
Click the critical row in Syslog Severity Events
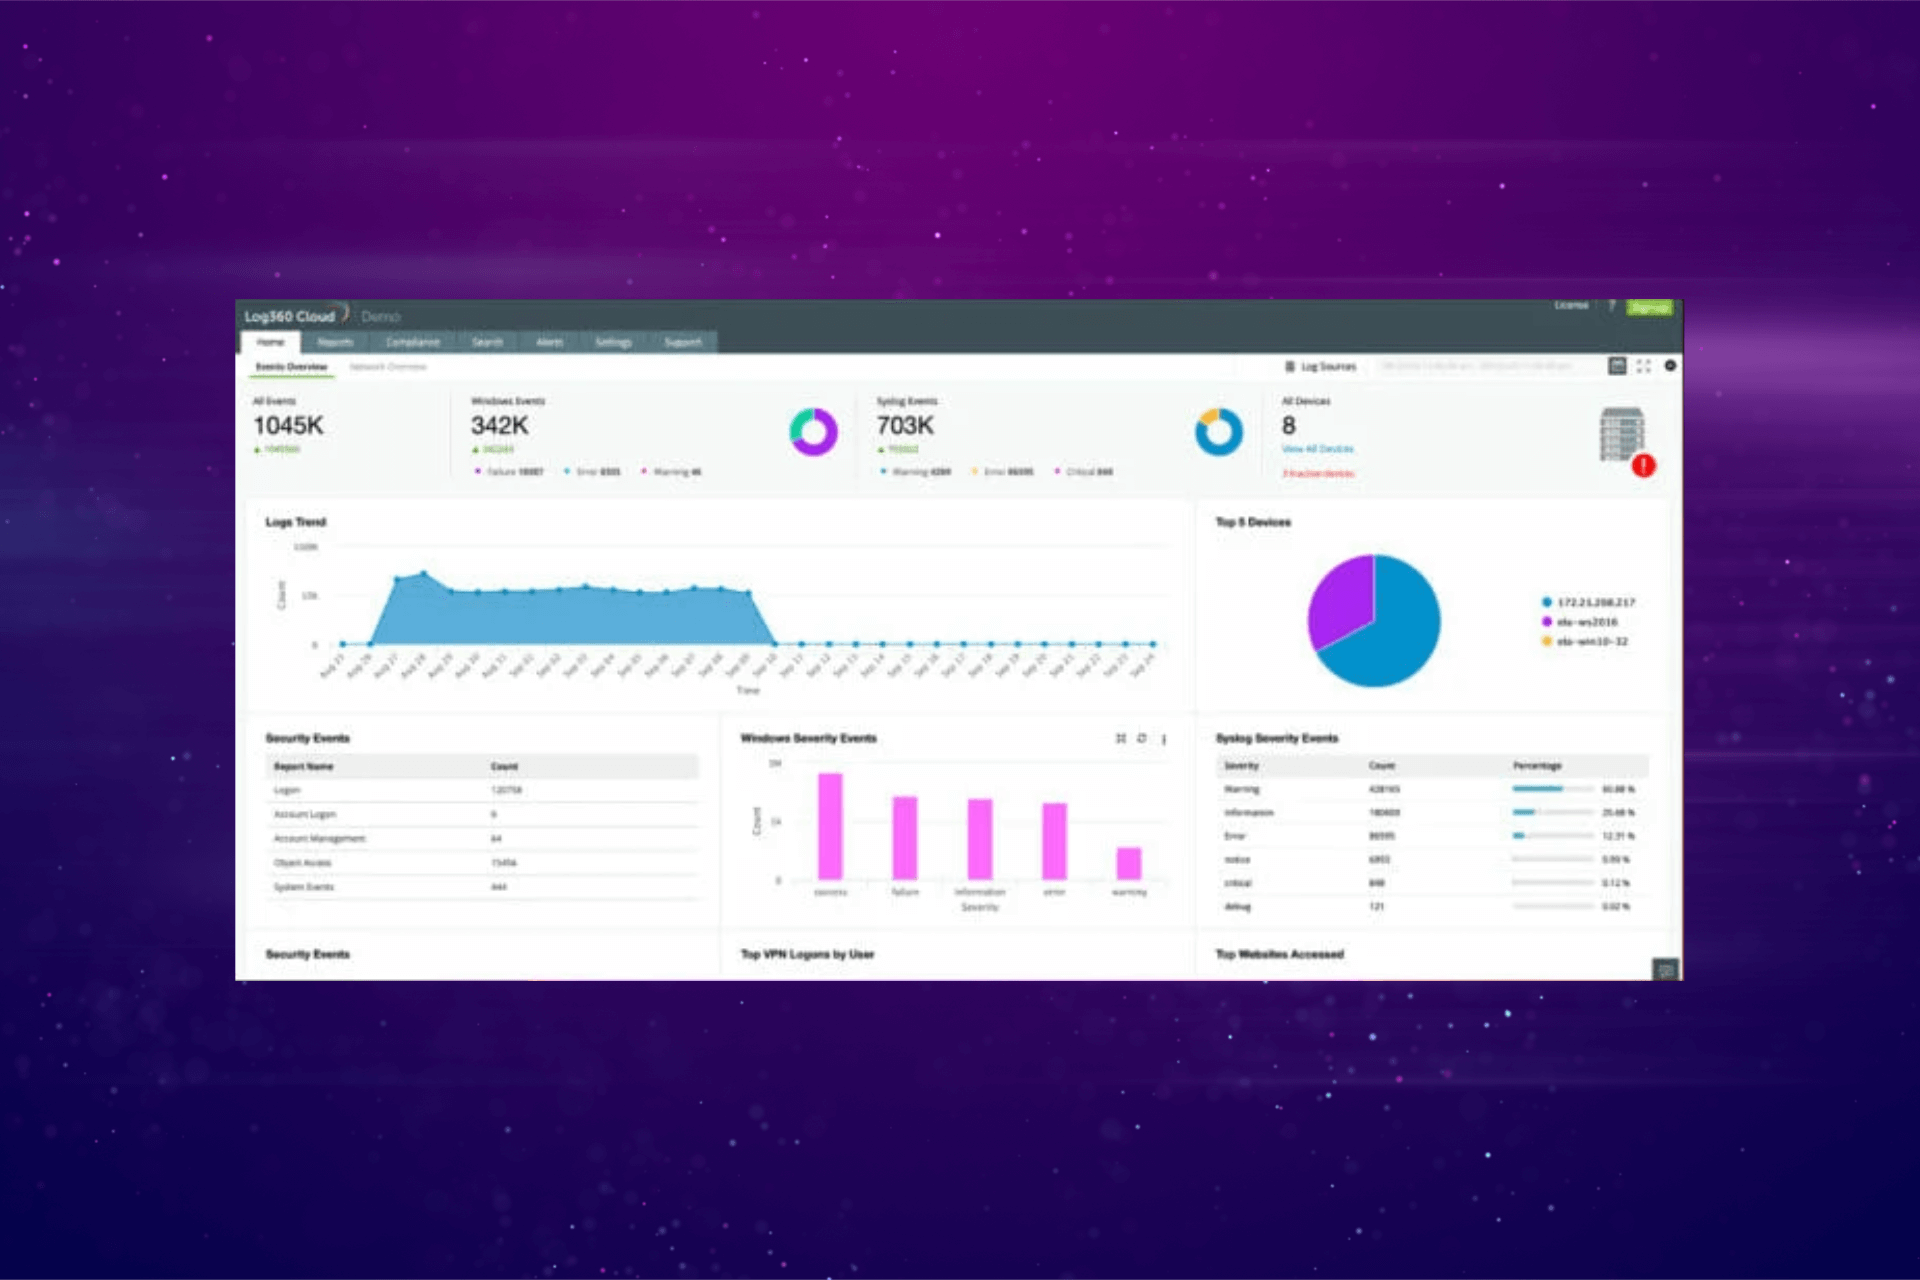[x=1432, y=883]
